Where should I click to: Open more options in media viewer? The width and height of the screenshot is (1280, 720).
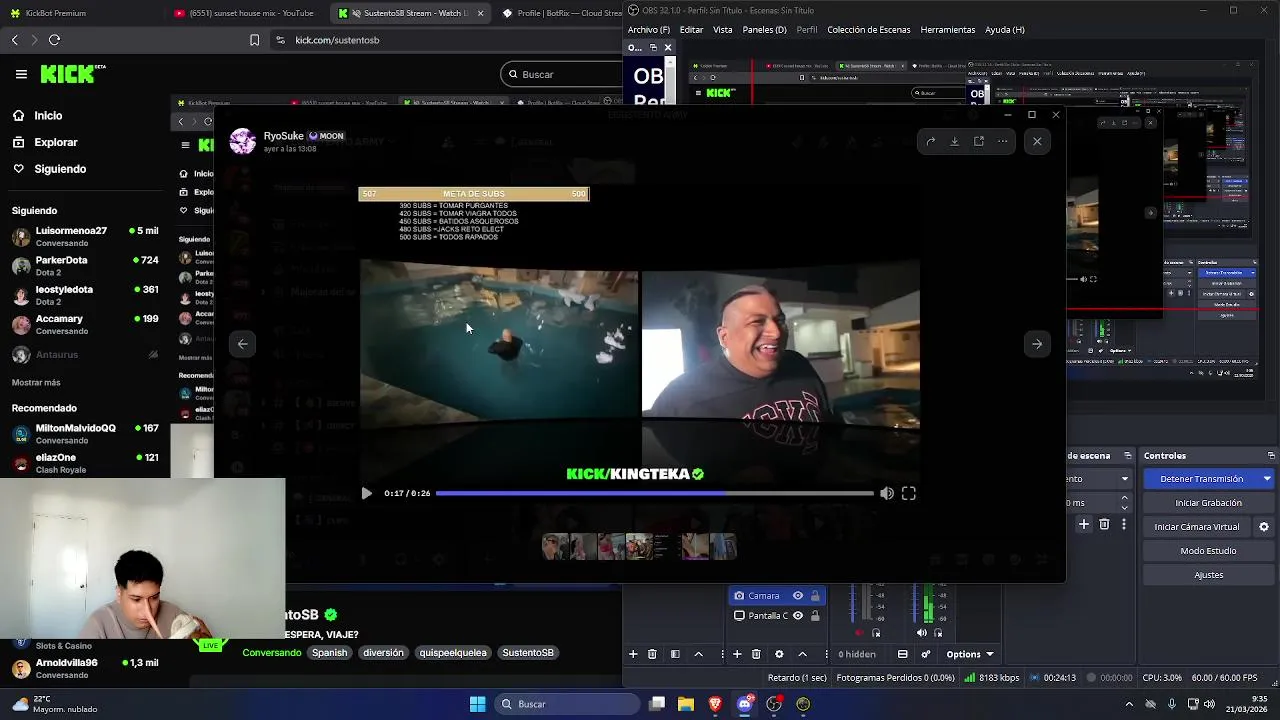[x=1003, y=141]
